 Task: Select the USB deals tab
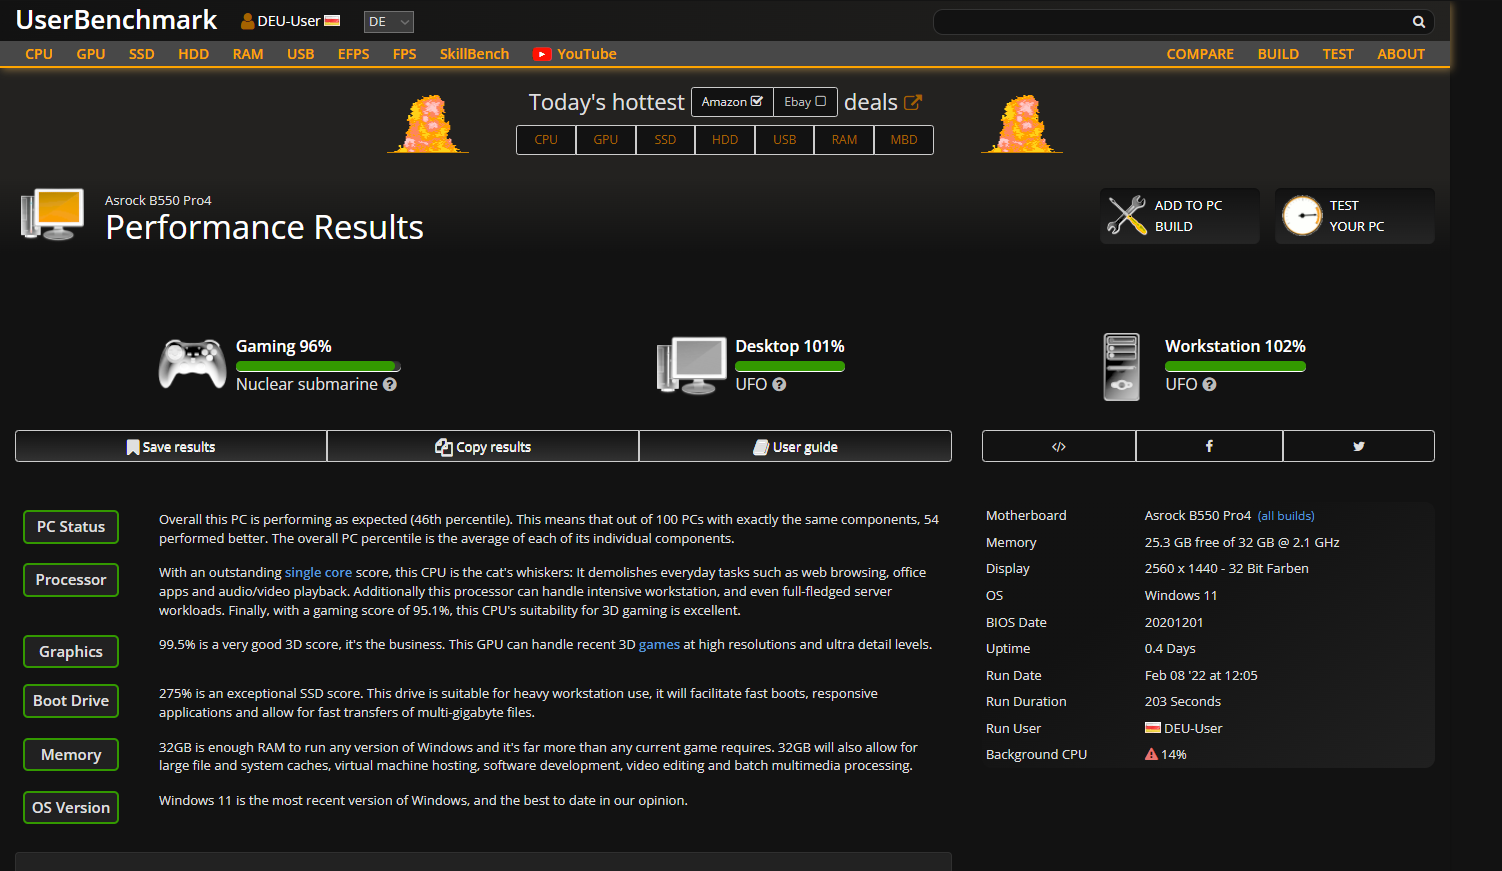[785, 140]
